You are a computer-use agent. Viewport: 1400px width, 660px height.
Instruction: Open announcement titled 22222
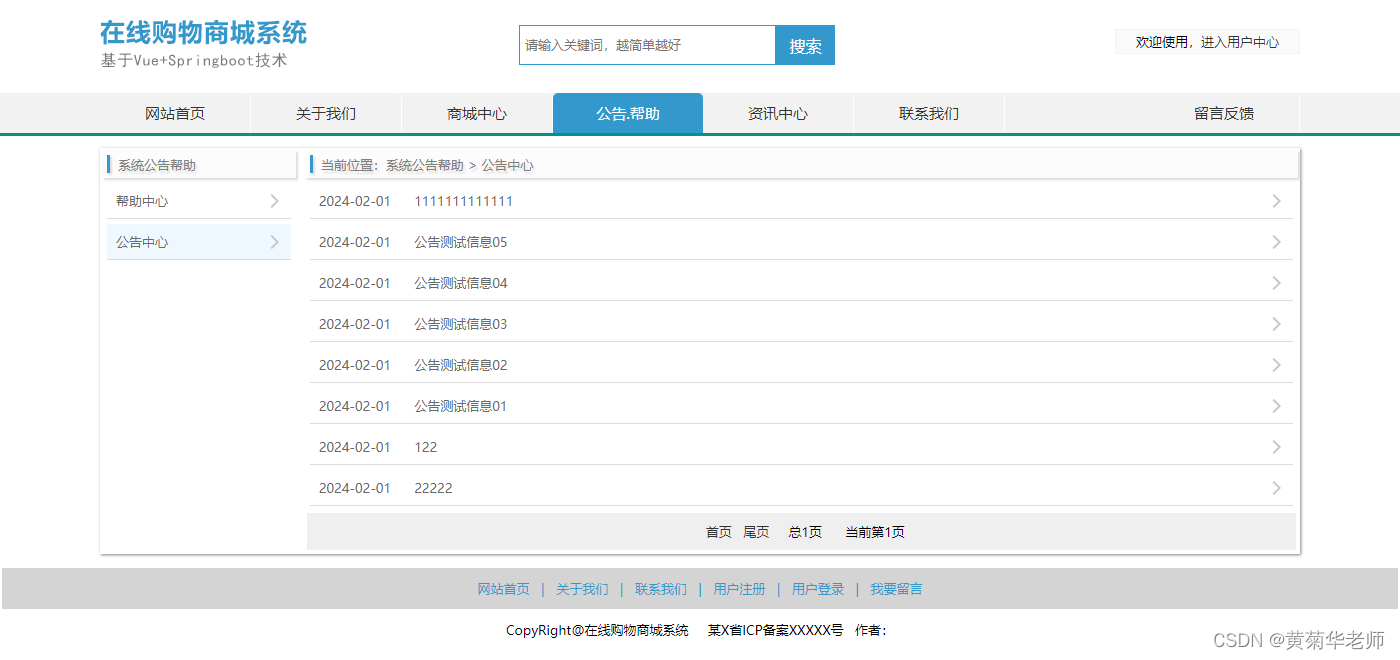coord(433,488)
